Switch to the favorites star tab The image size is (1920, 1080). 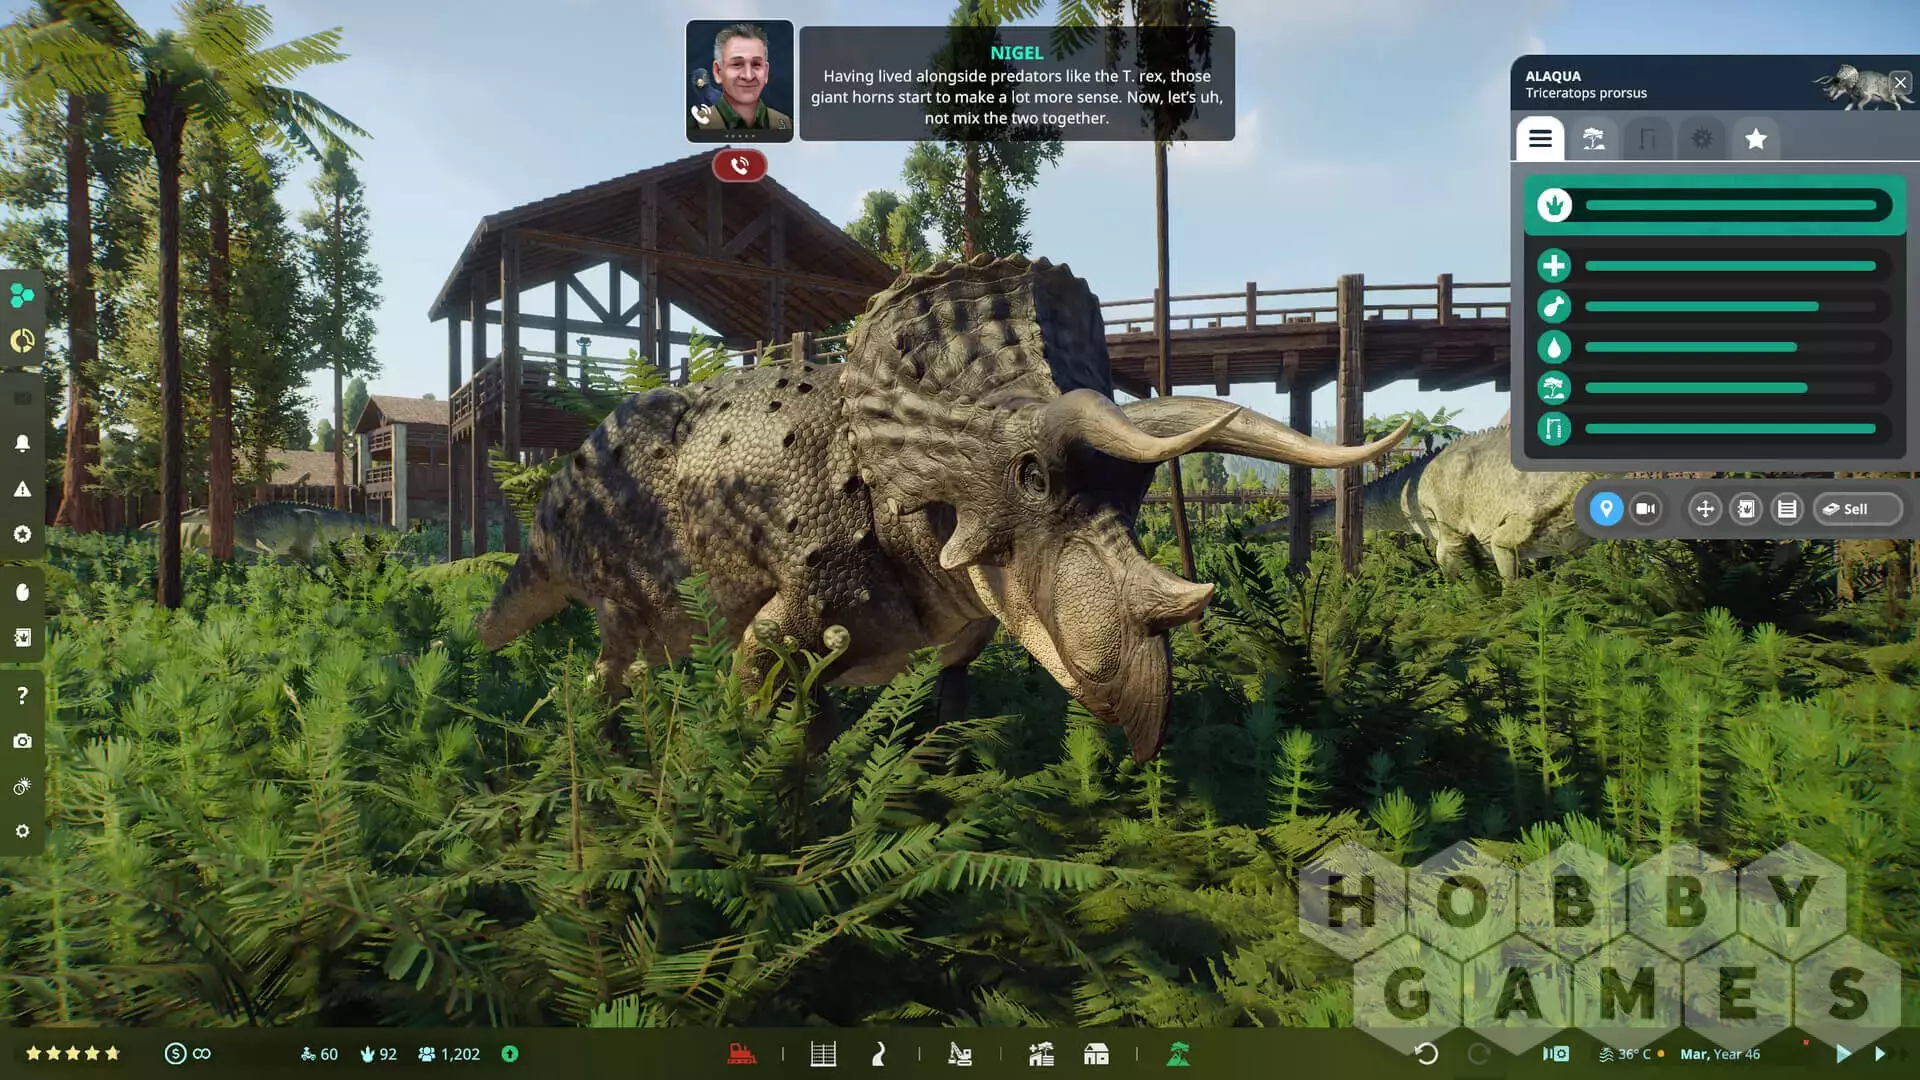(x=1755, y=139)
